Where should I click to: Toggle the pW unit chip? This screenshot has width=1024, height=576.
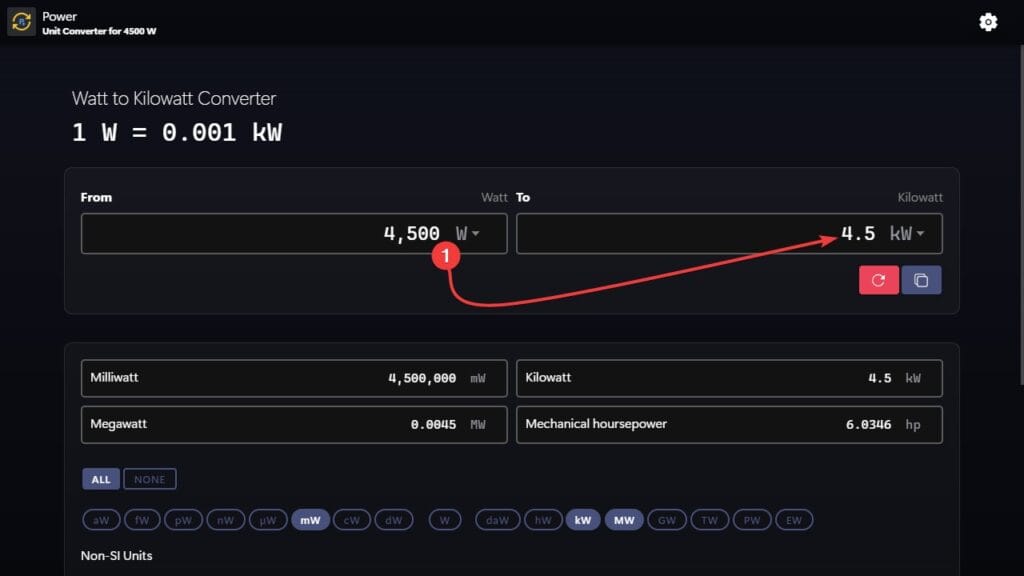(183, 520)
